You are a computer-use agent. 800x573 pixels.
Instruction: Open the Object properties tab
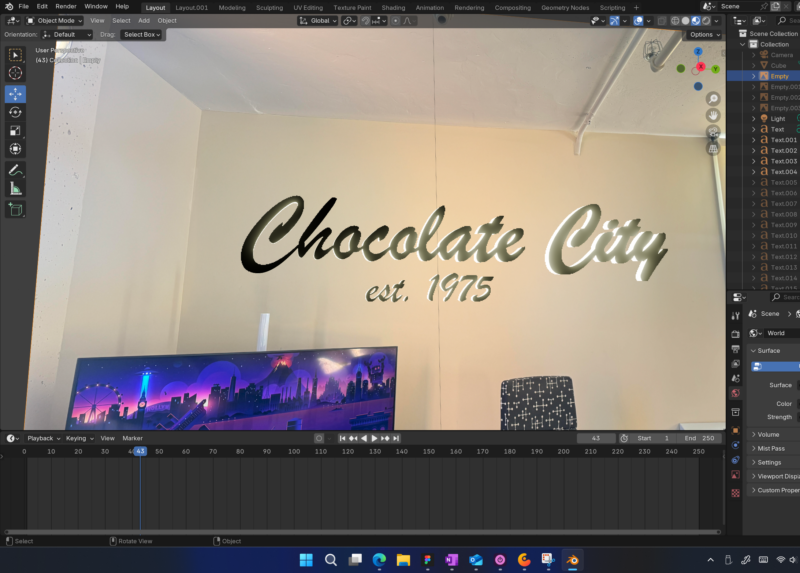click(735, 431)
